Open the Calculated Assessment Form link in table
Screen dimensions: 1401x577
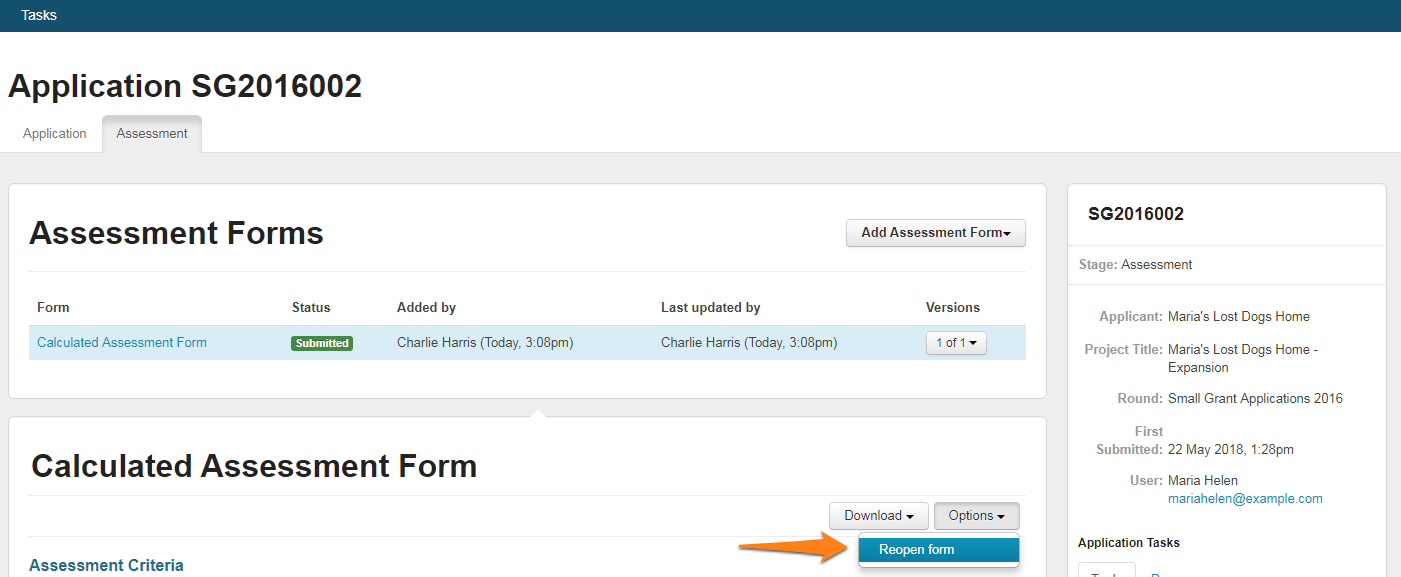[x=122, y=342]
